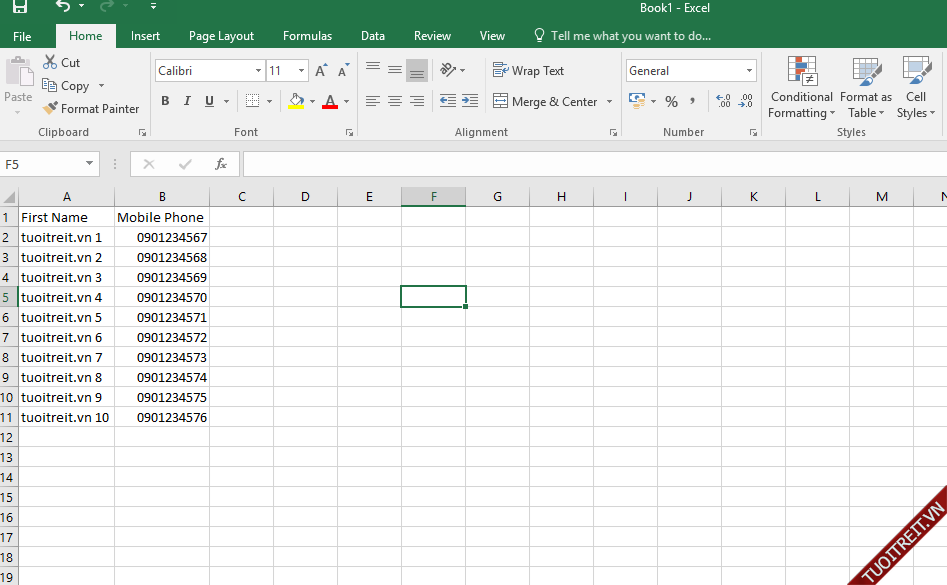Image resolution: width=947 pixels, height=585 pixels.
Task: Toggle Wrap Text on
Action: (528, 71)
